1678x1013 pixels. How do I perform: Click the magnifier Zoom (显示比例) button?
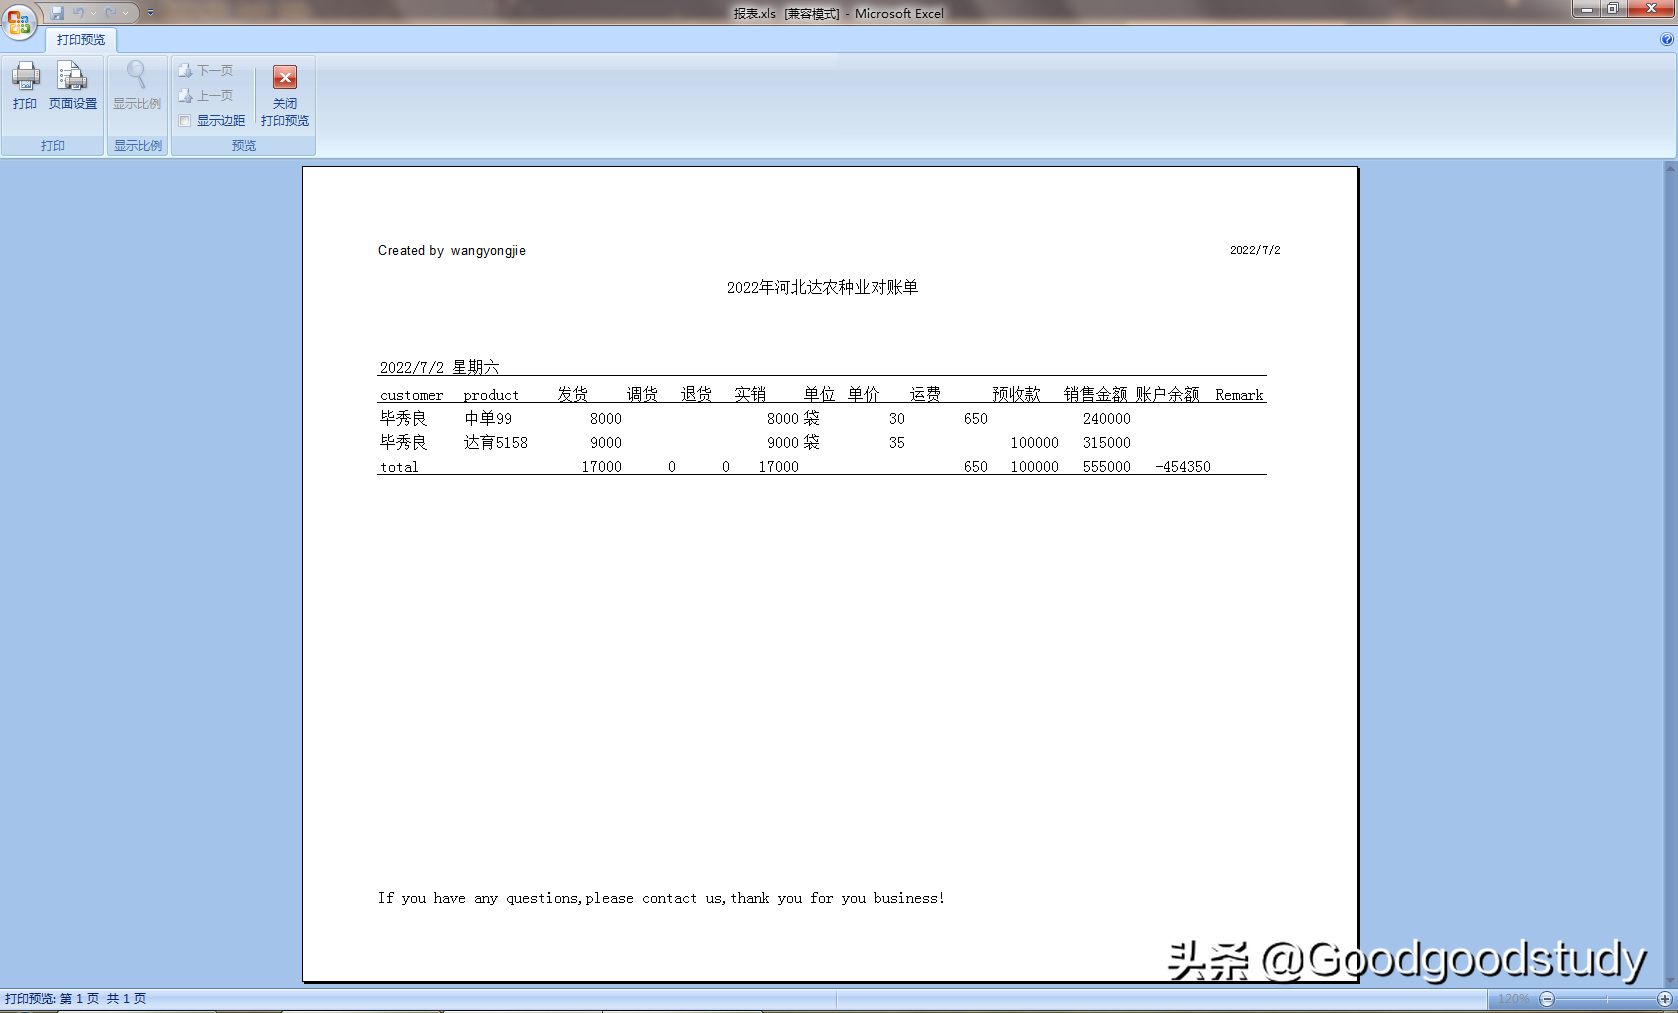[x=137, y=86]
